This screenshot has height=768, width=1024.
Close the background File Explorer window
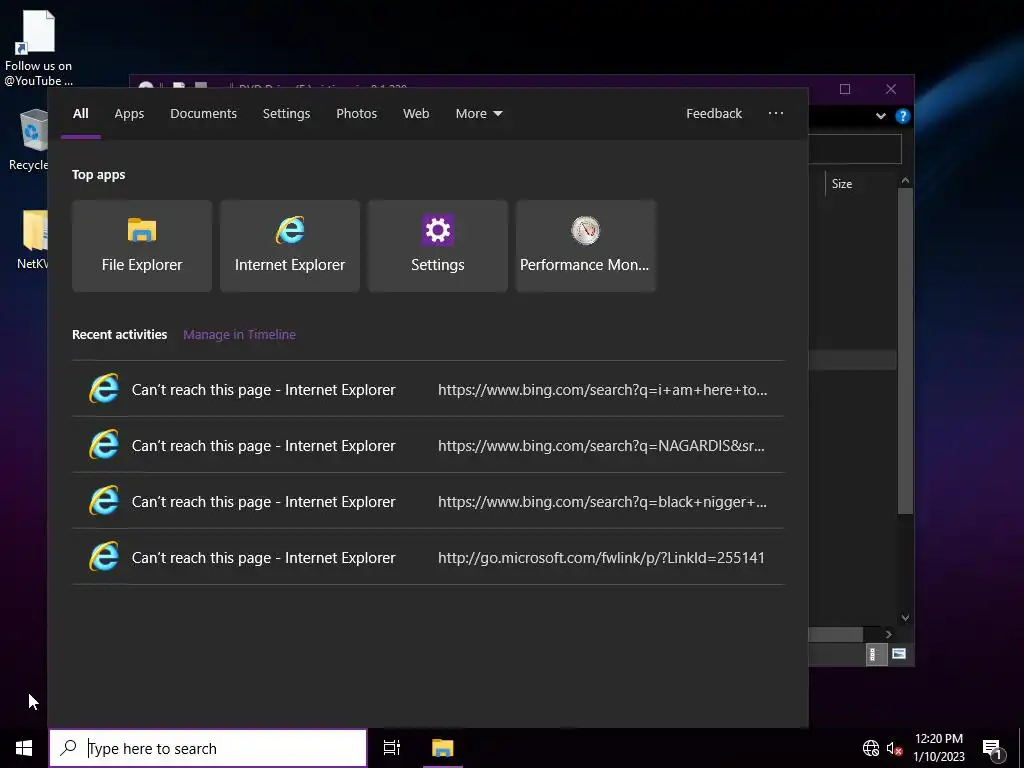tap(891, 89)
